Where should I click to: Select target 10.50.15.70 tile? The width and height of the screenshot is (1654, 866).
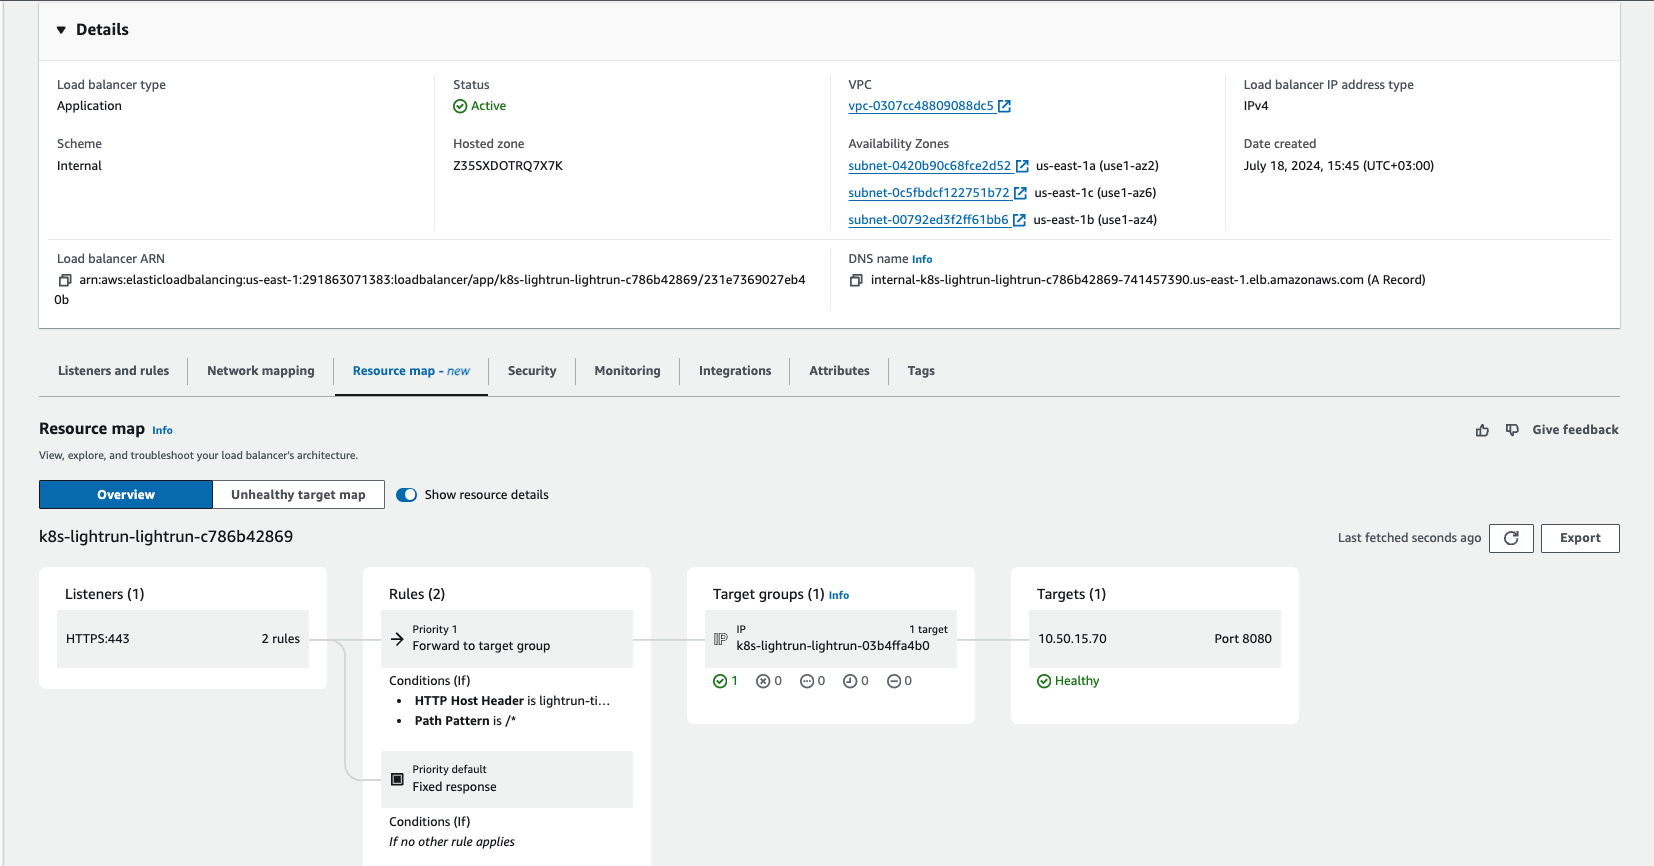tap(1154, 639)
